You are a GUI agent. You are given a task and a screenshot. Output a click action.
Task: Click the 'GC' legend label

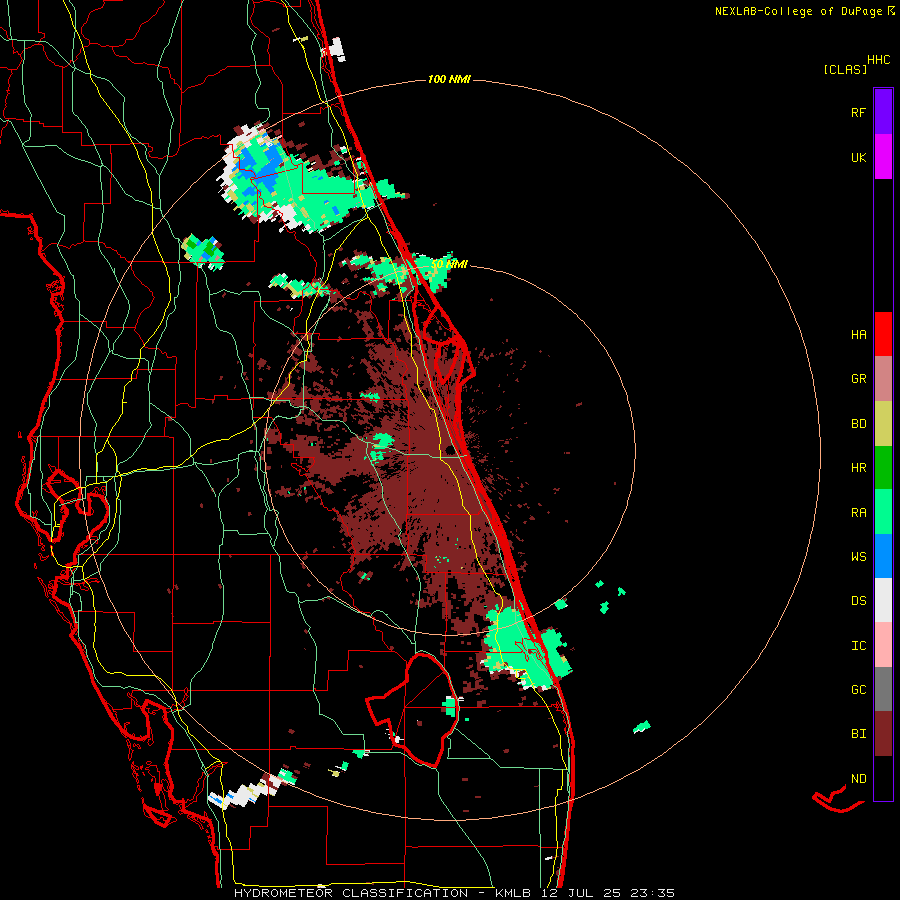858,690
